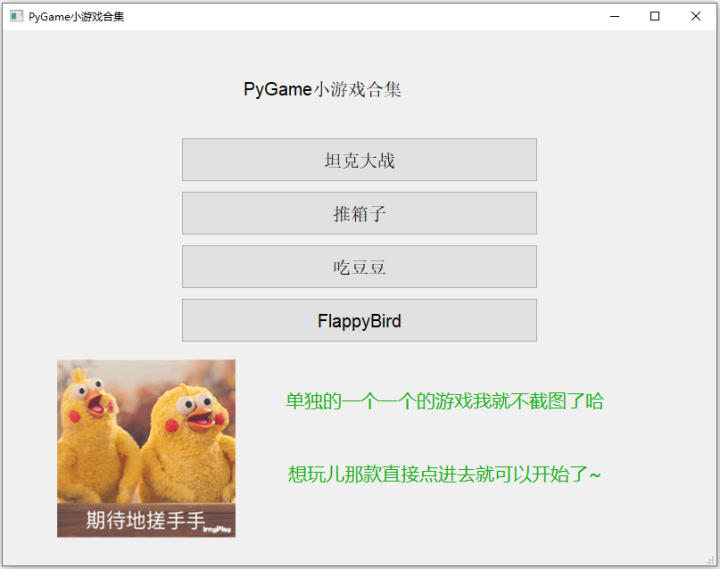Click the yellow chicks meme image
This screenshot has height=569, width=720.
coord(146,448)
